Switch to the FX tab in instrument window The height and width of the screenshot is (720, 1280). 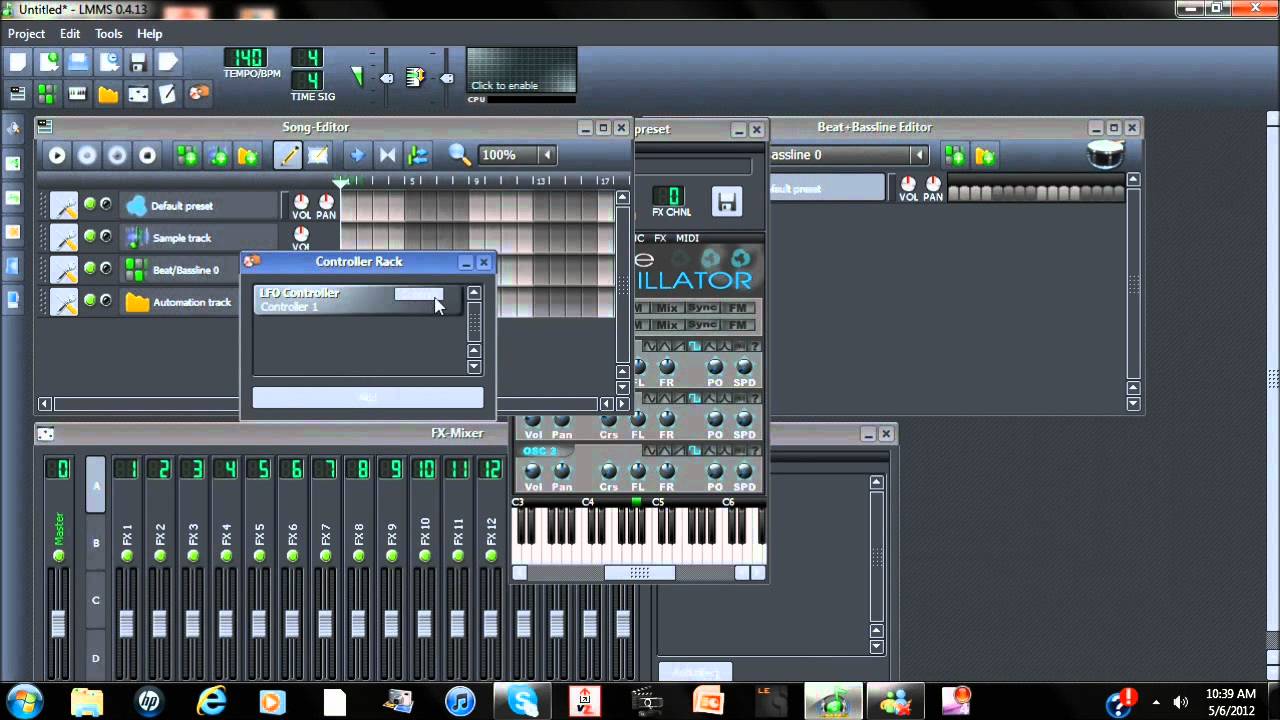660,238
